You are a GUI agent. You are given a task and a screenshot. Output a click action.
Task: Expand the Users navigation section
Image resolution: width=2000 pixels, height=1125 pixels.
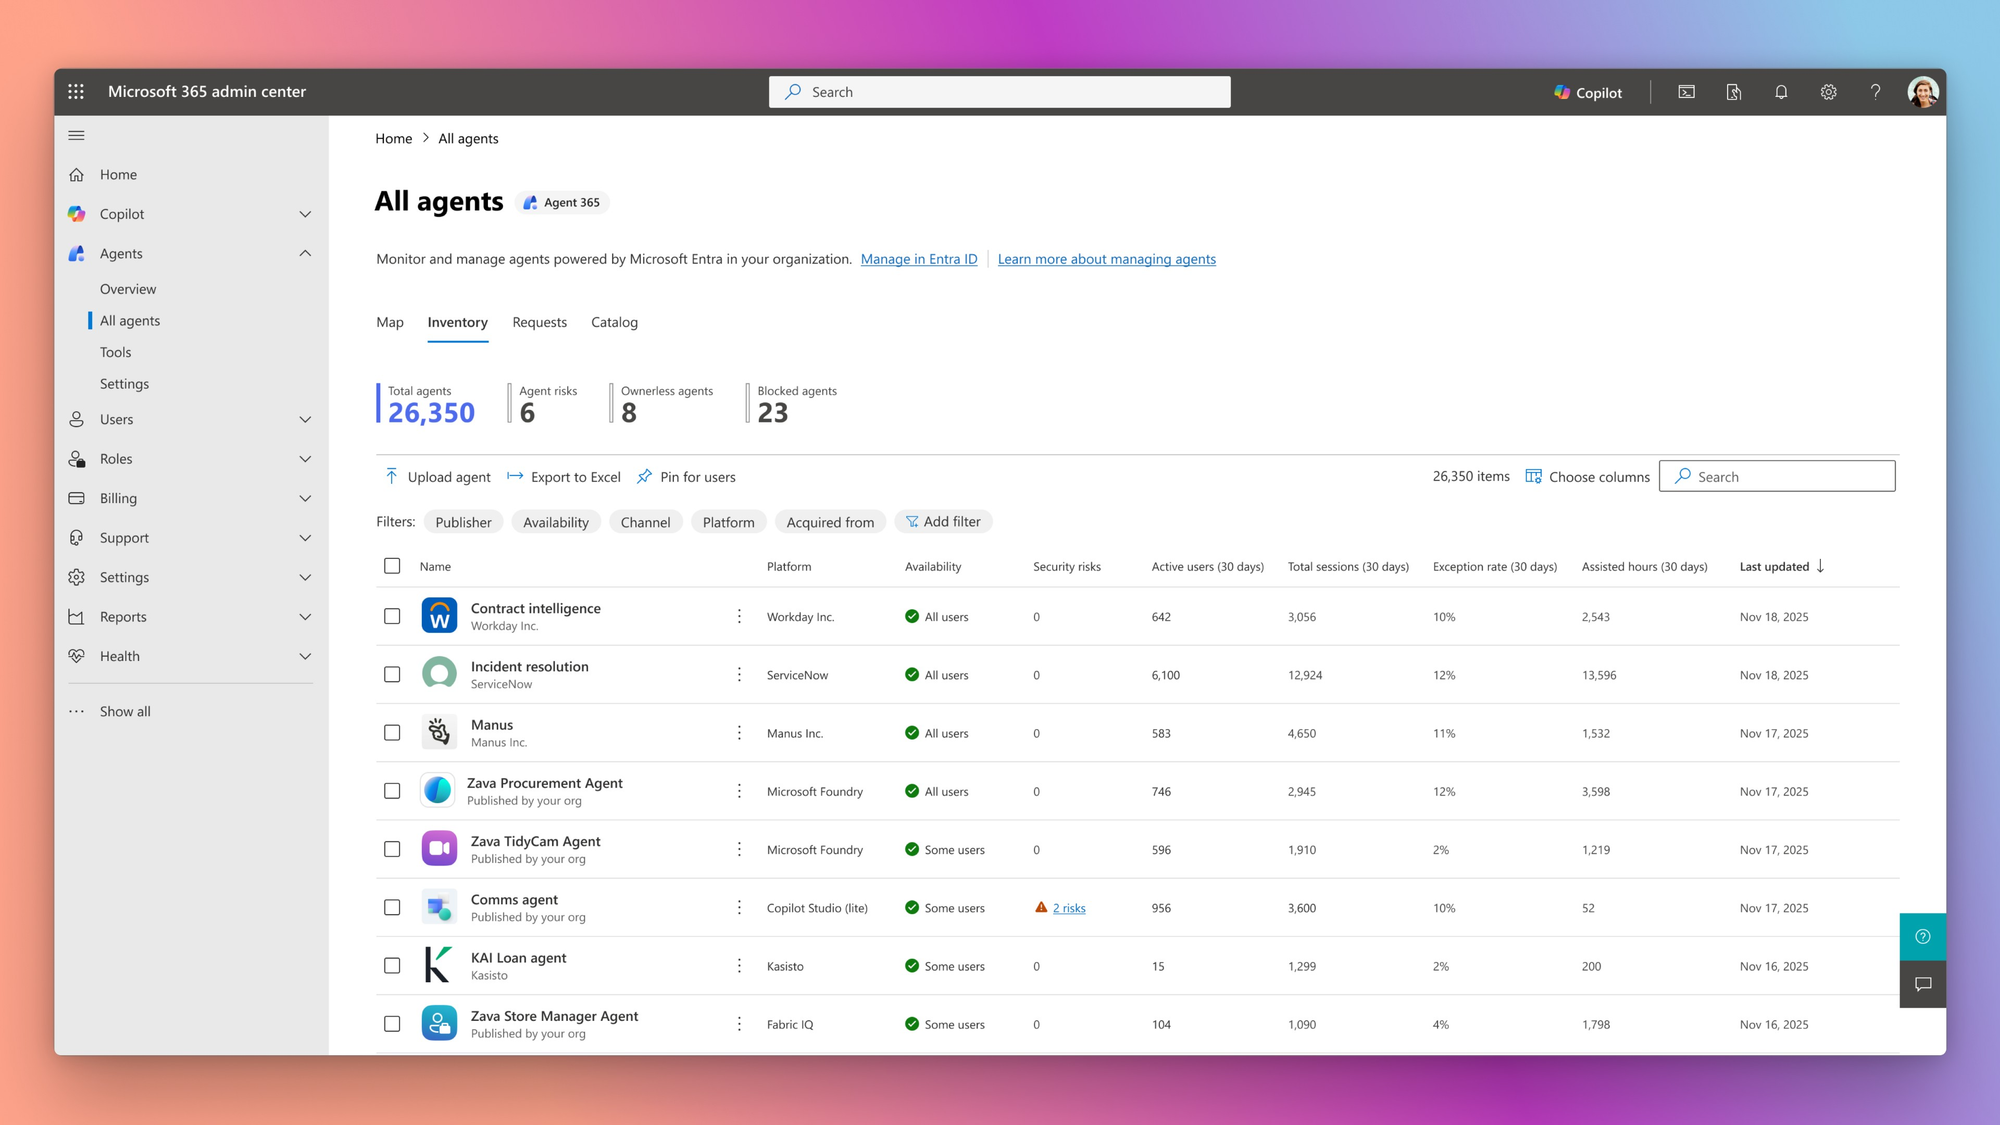pyautogui.click(x=305, y=419)
